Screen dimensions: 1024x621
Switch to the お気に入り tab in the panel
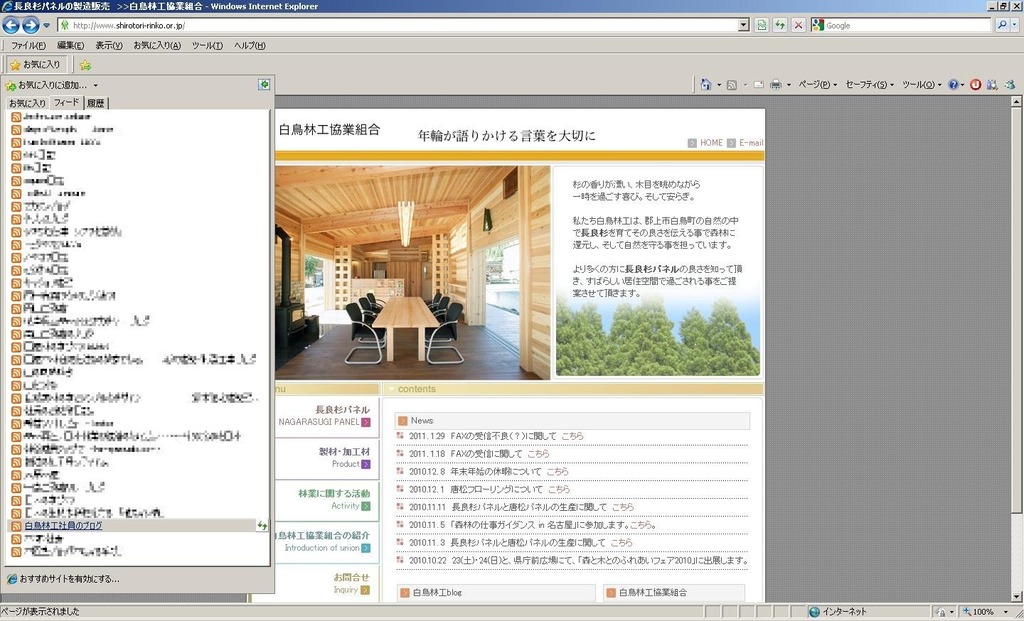tap(27, 103)
